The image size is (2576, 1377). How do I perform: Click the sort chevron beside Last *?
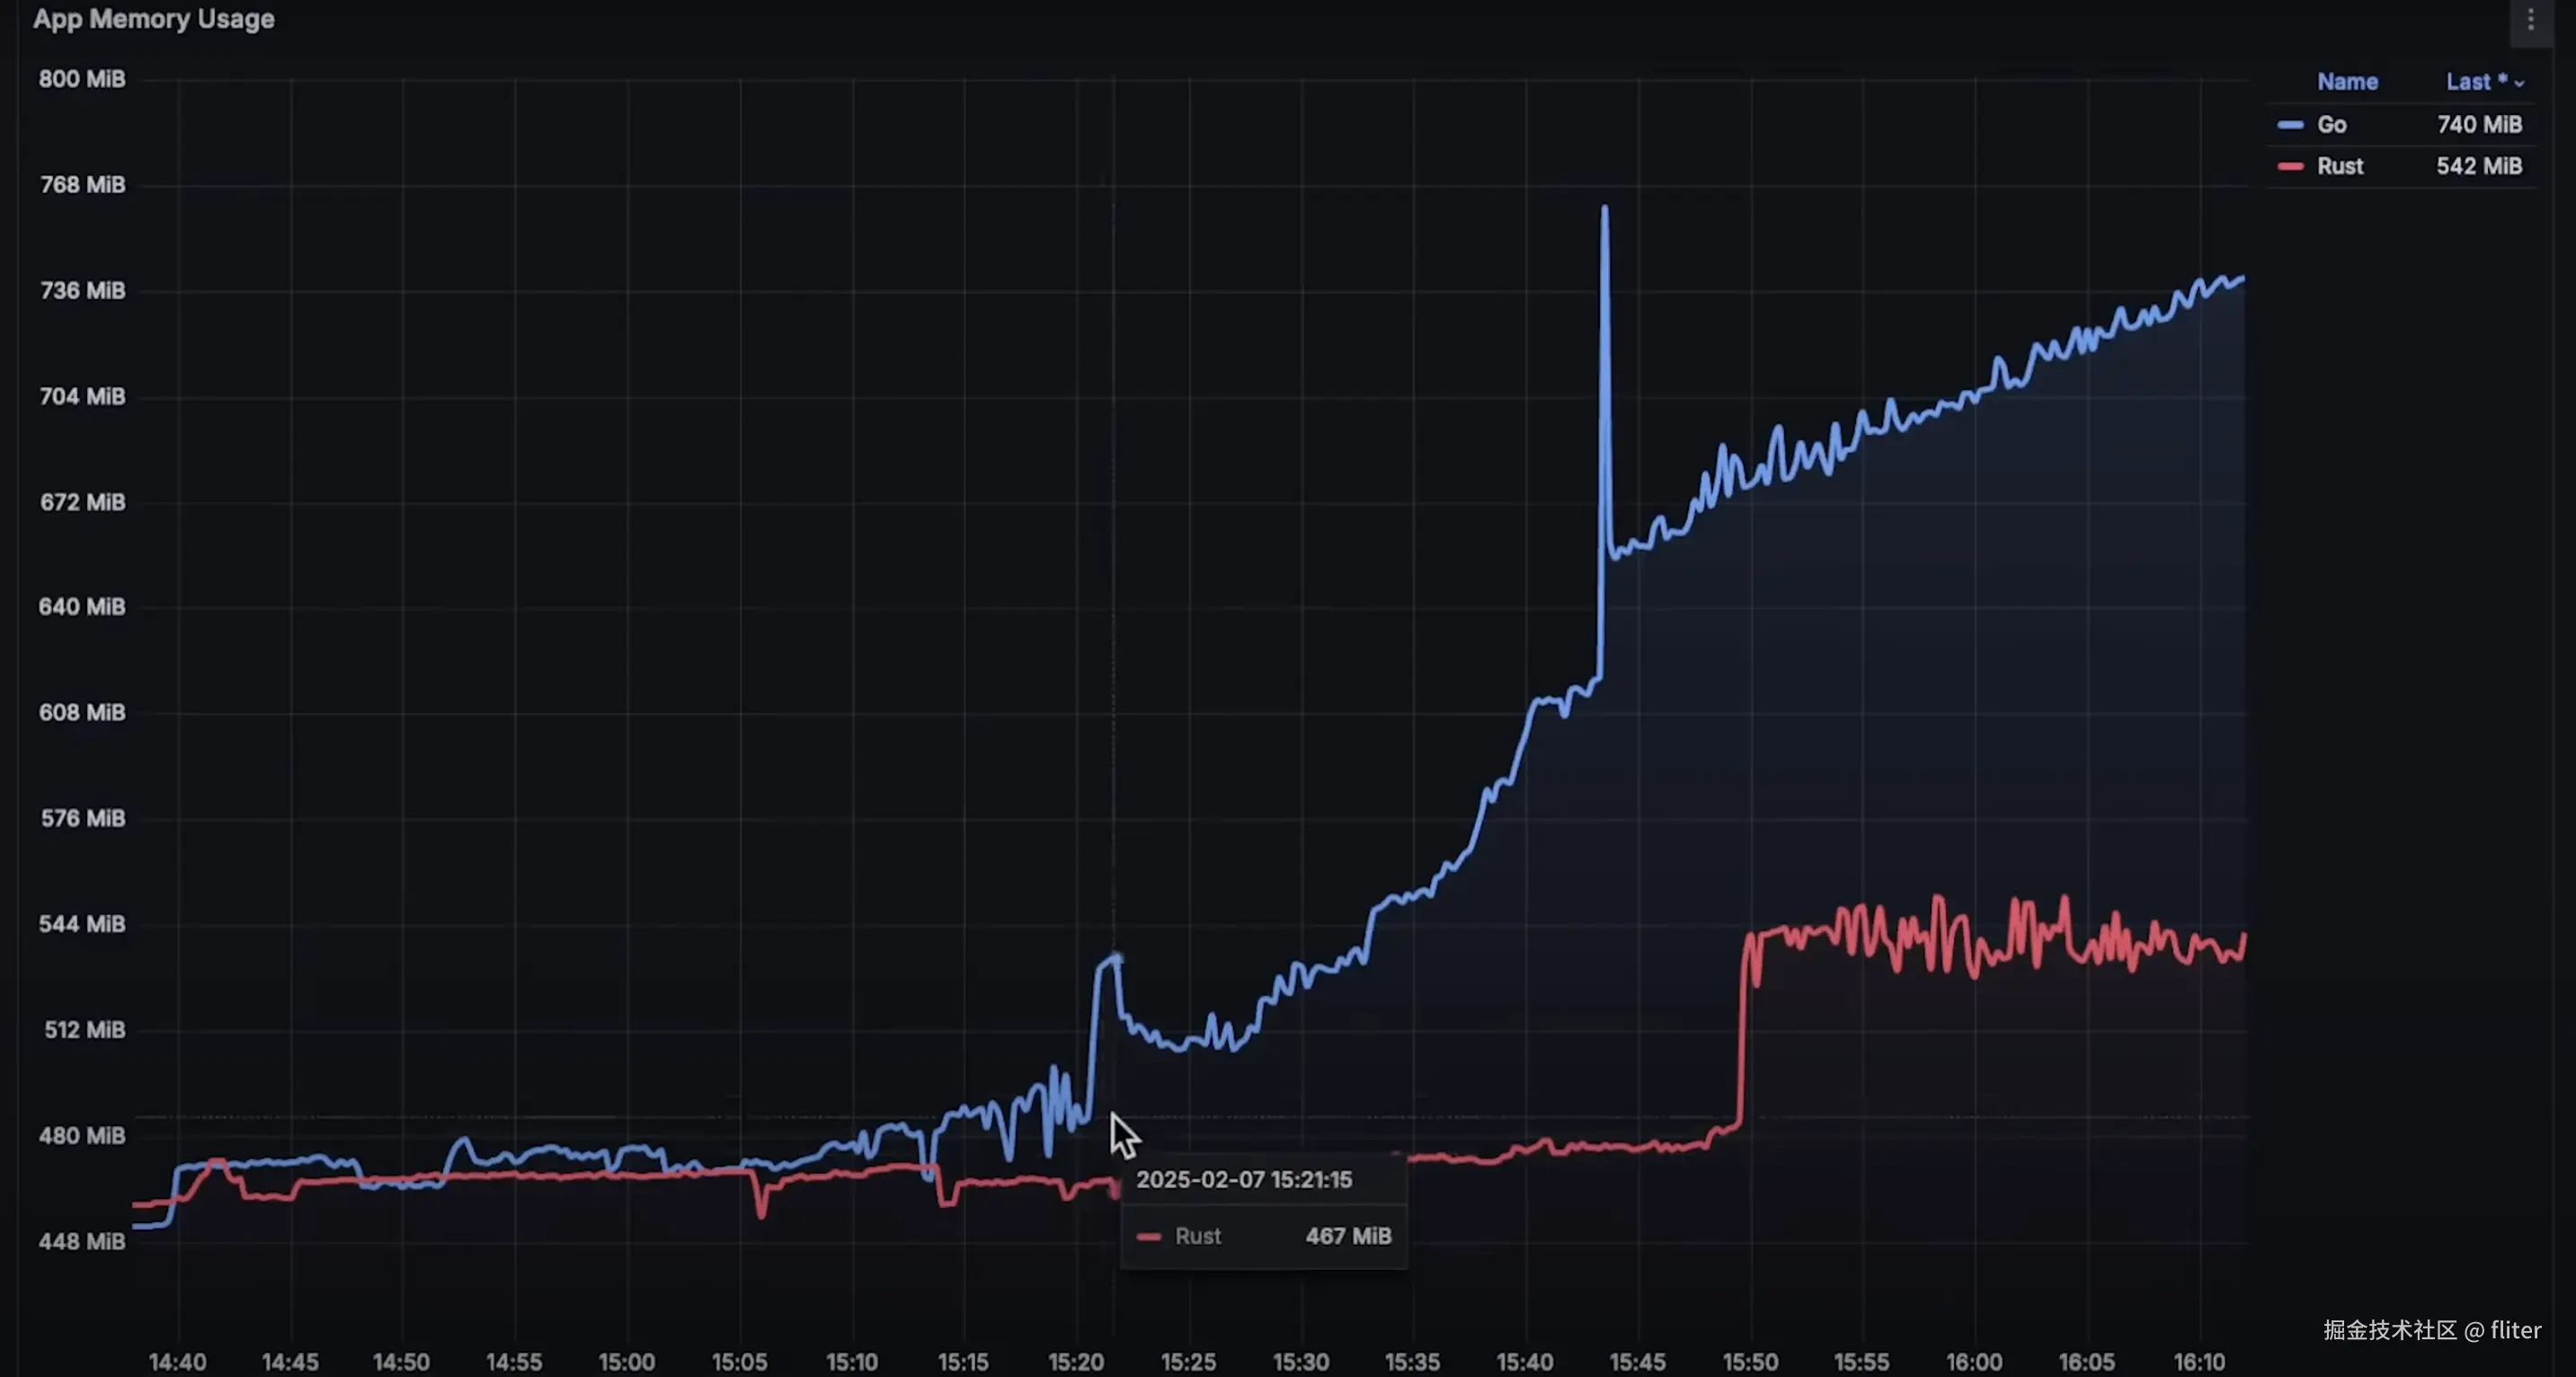[x=2519, y=84]
